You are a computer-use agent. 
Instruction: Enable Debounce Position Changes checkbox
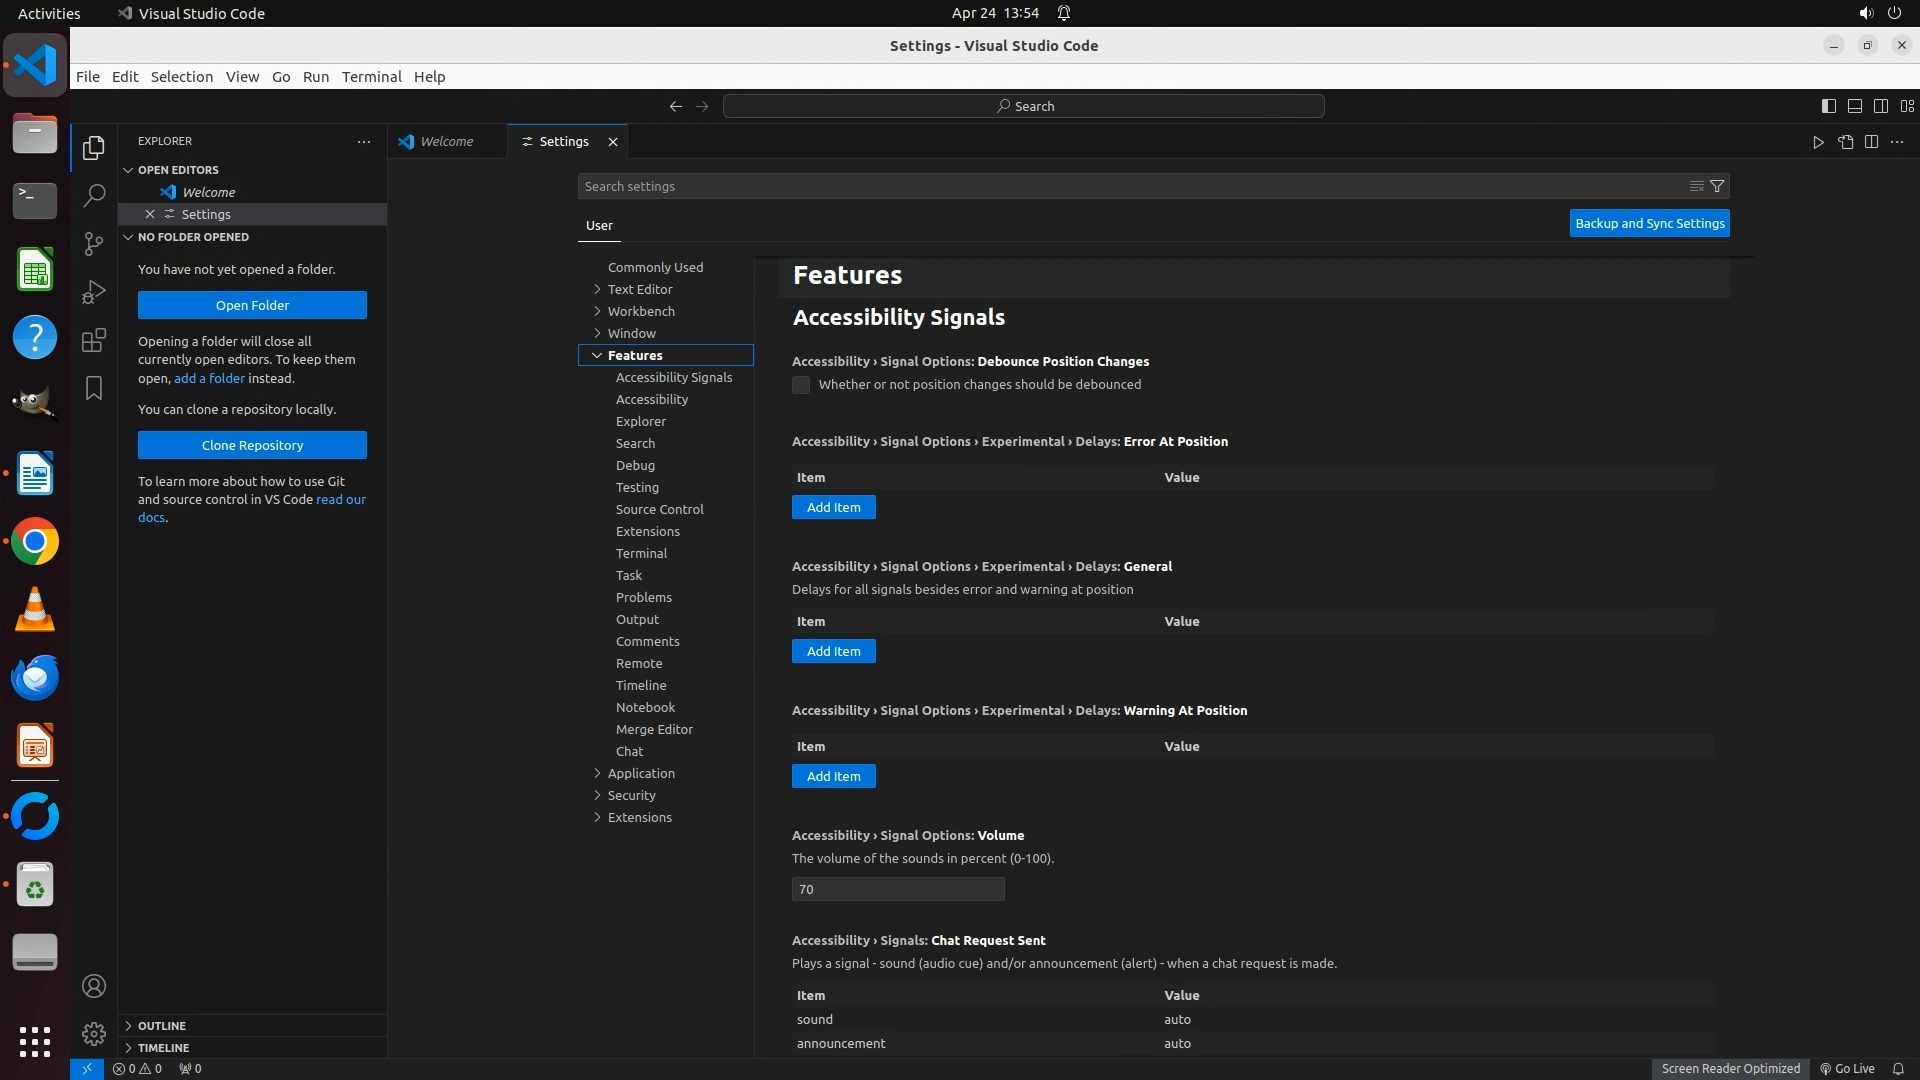(x=801, y=385)
